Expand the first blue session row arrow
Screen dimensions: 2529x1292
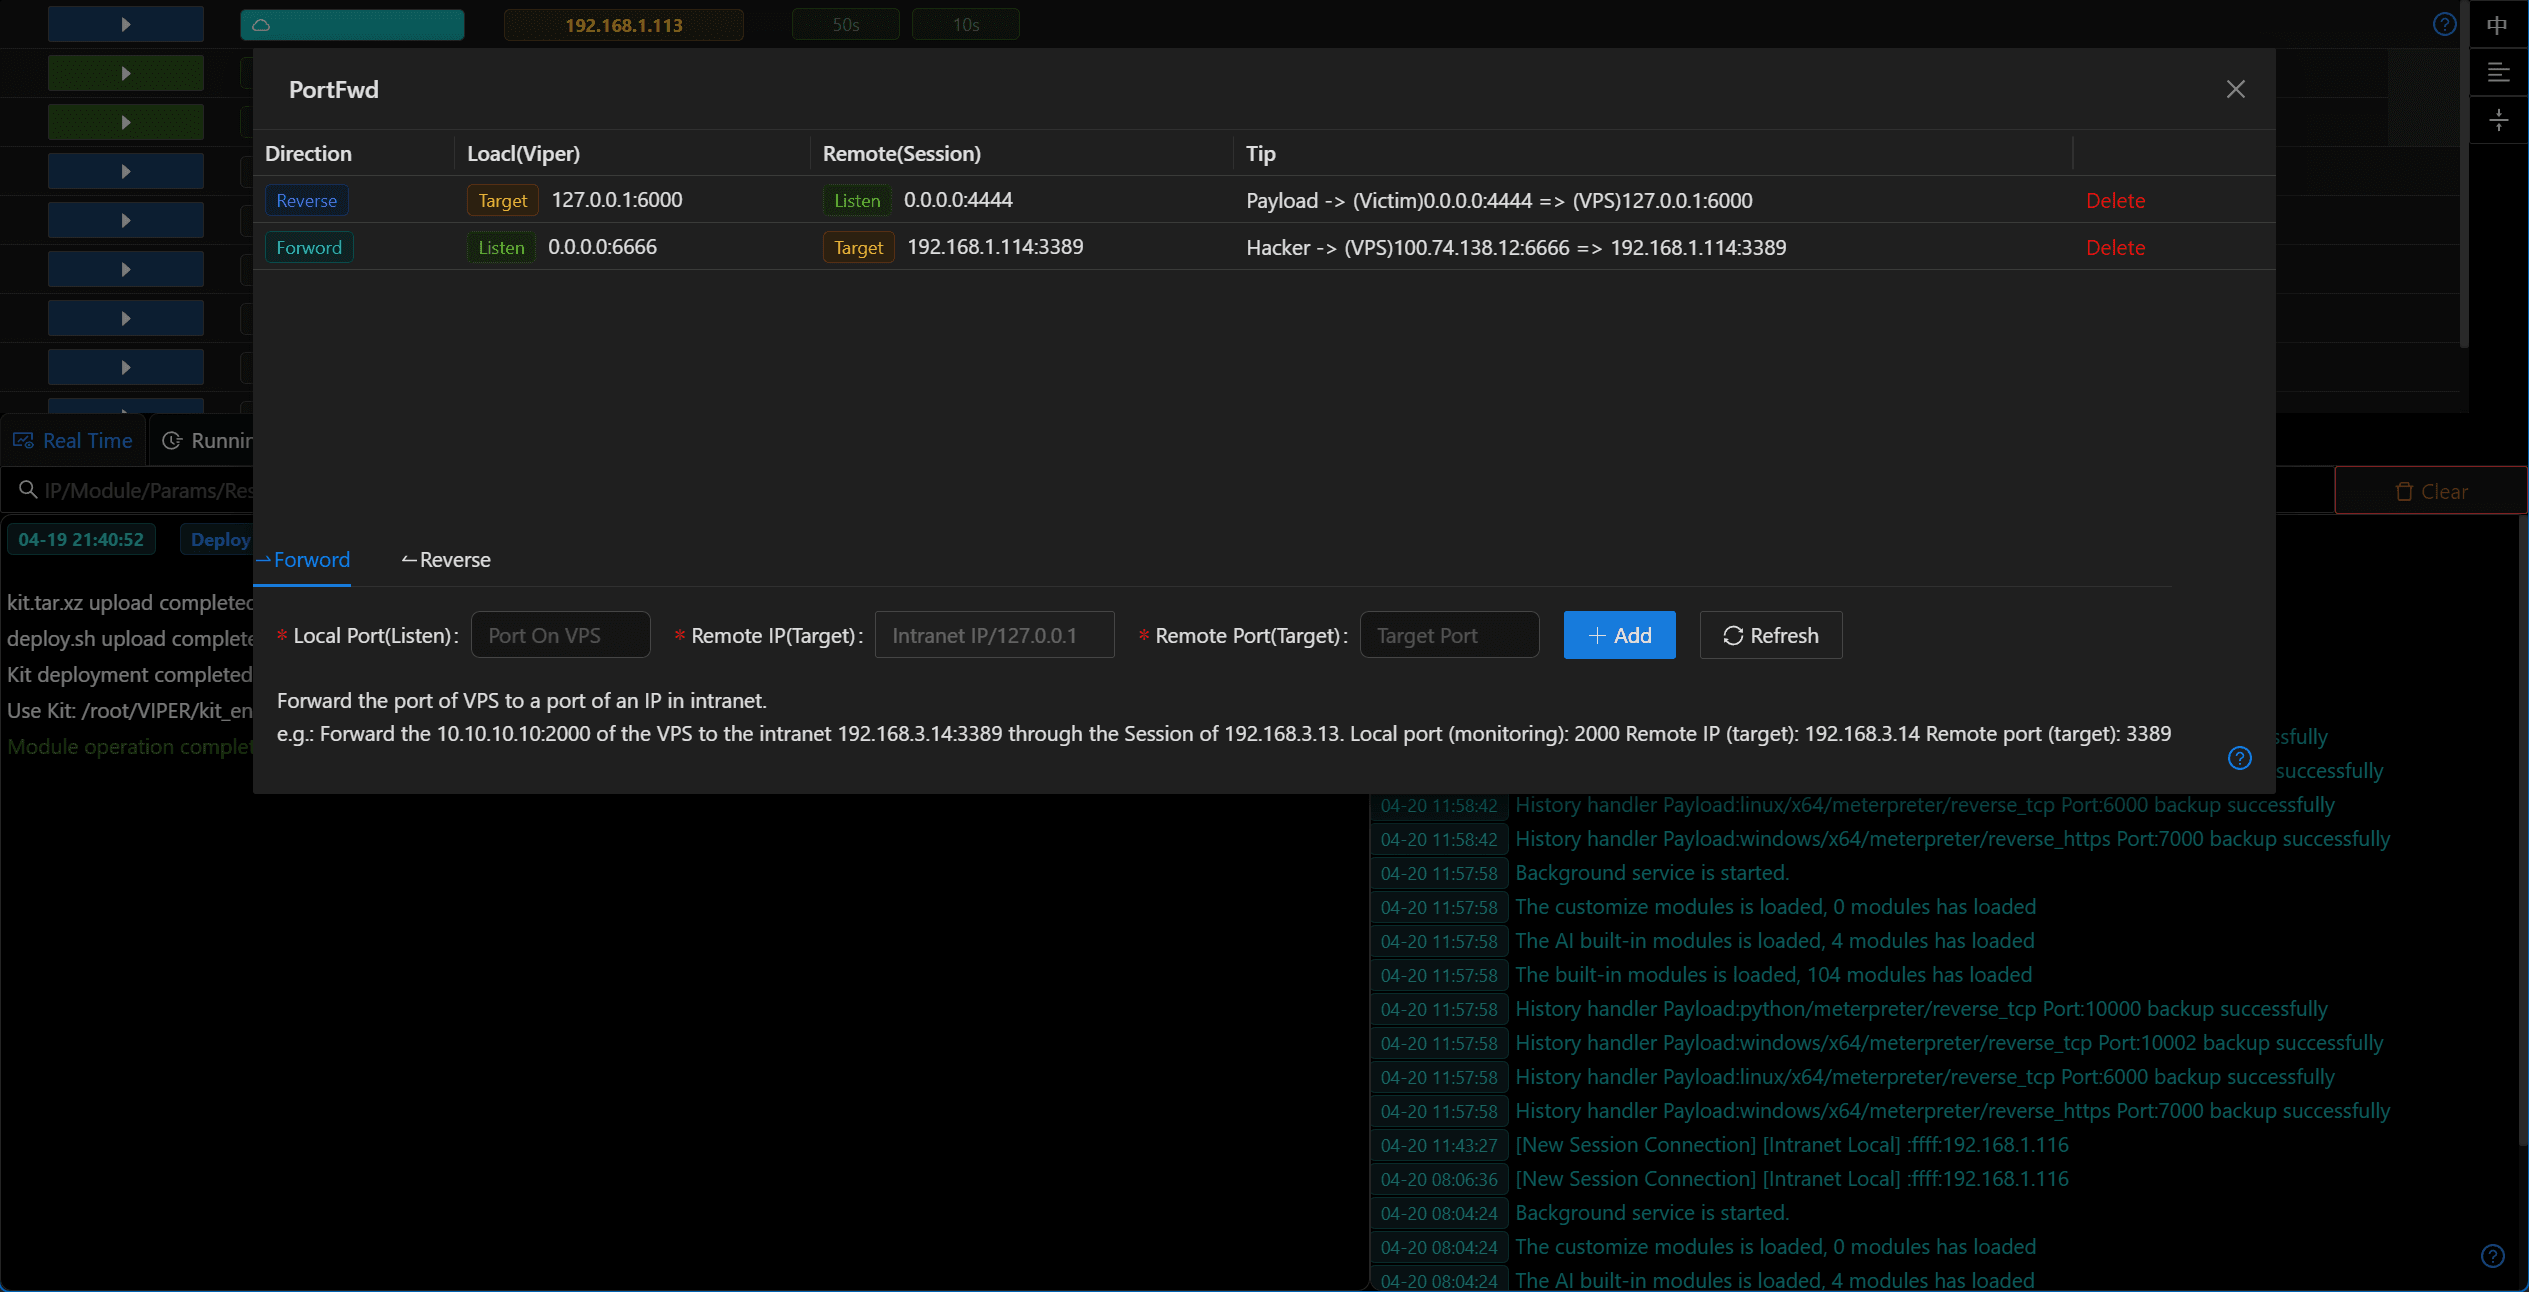pos(125,24)
